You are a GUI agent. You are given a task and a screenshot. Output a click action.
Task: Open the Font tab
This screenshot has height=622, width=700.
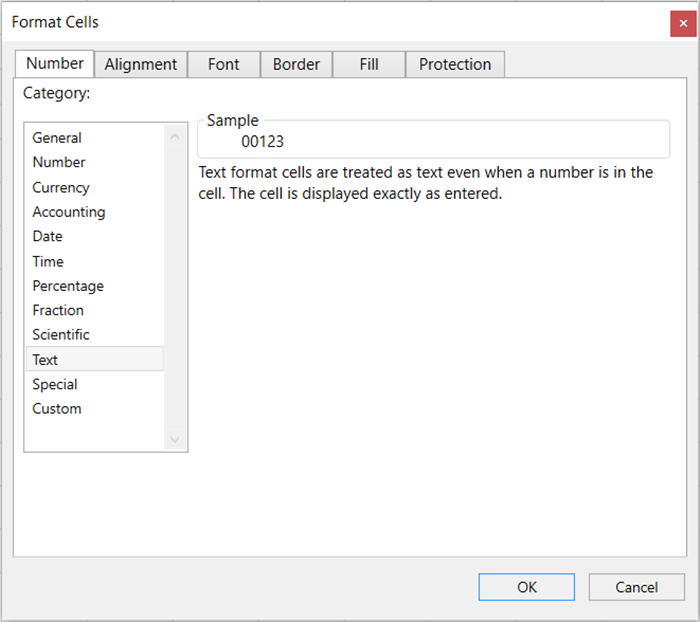pos(223,64)
